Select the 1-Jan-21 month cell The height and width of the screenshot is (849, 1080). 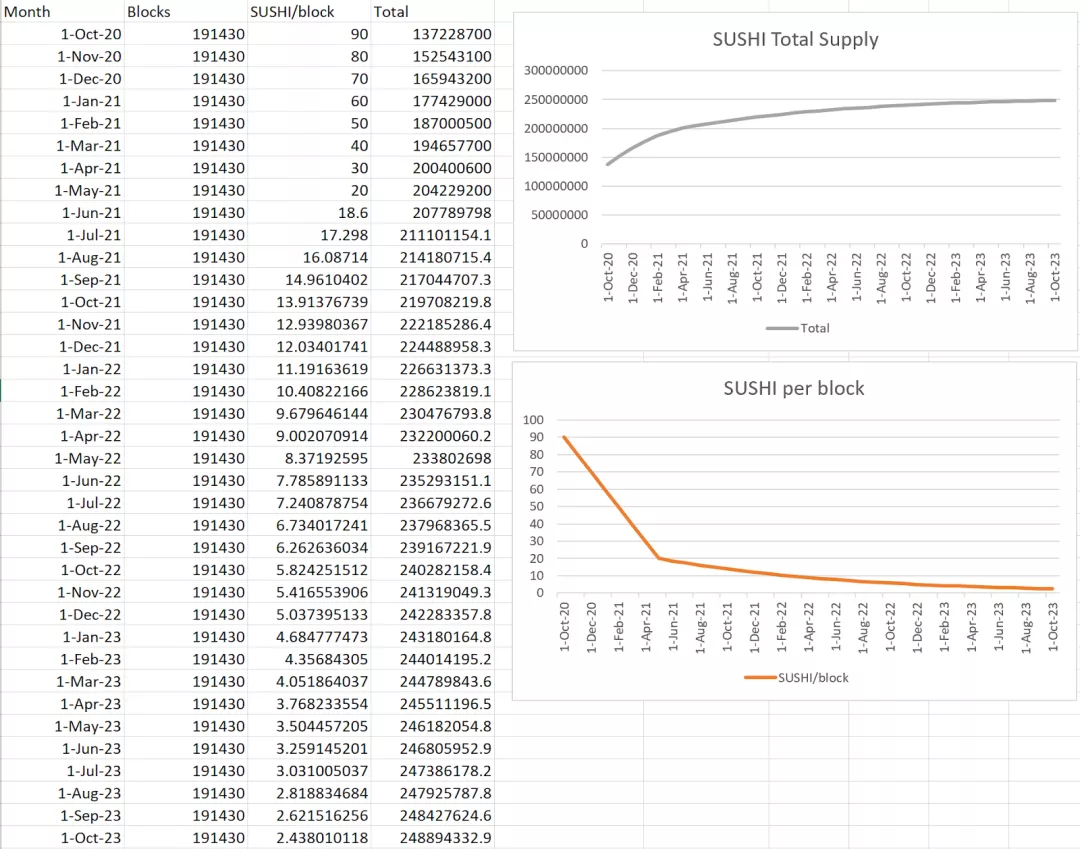click(x=62, y=101)
